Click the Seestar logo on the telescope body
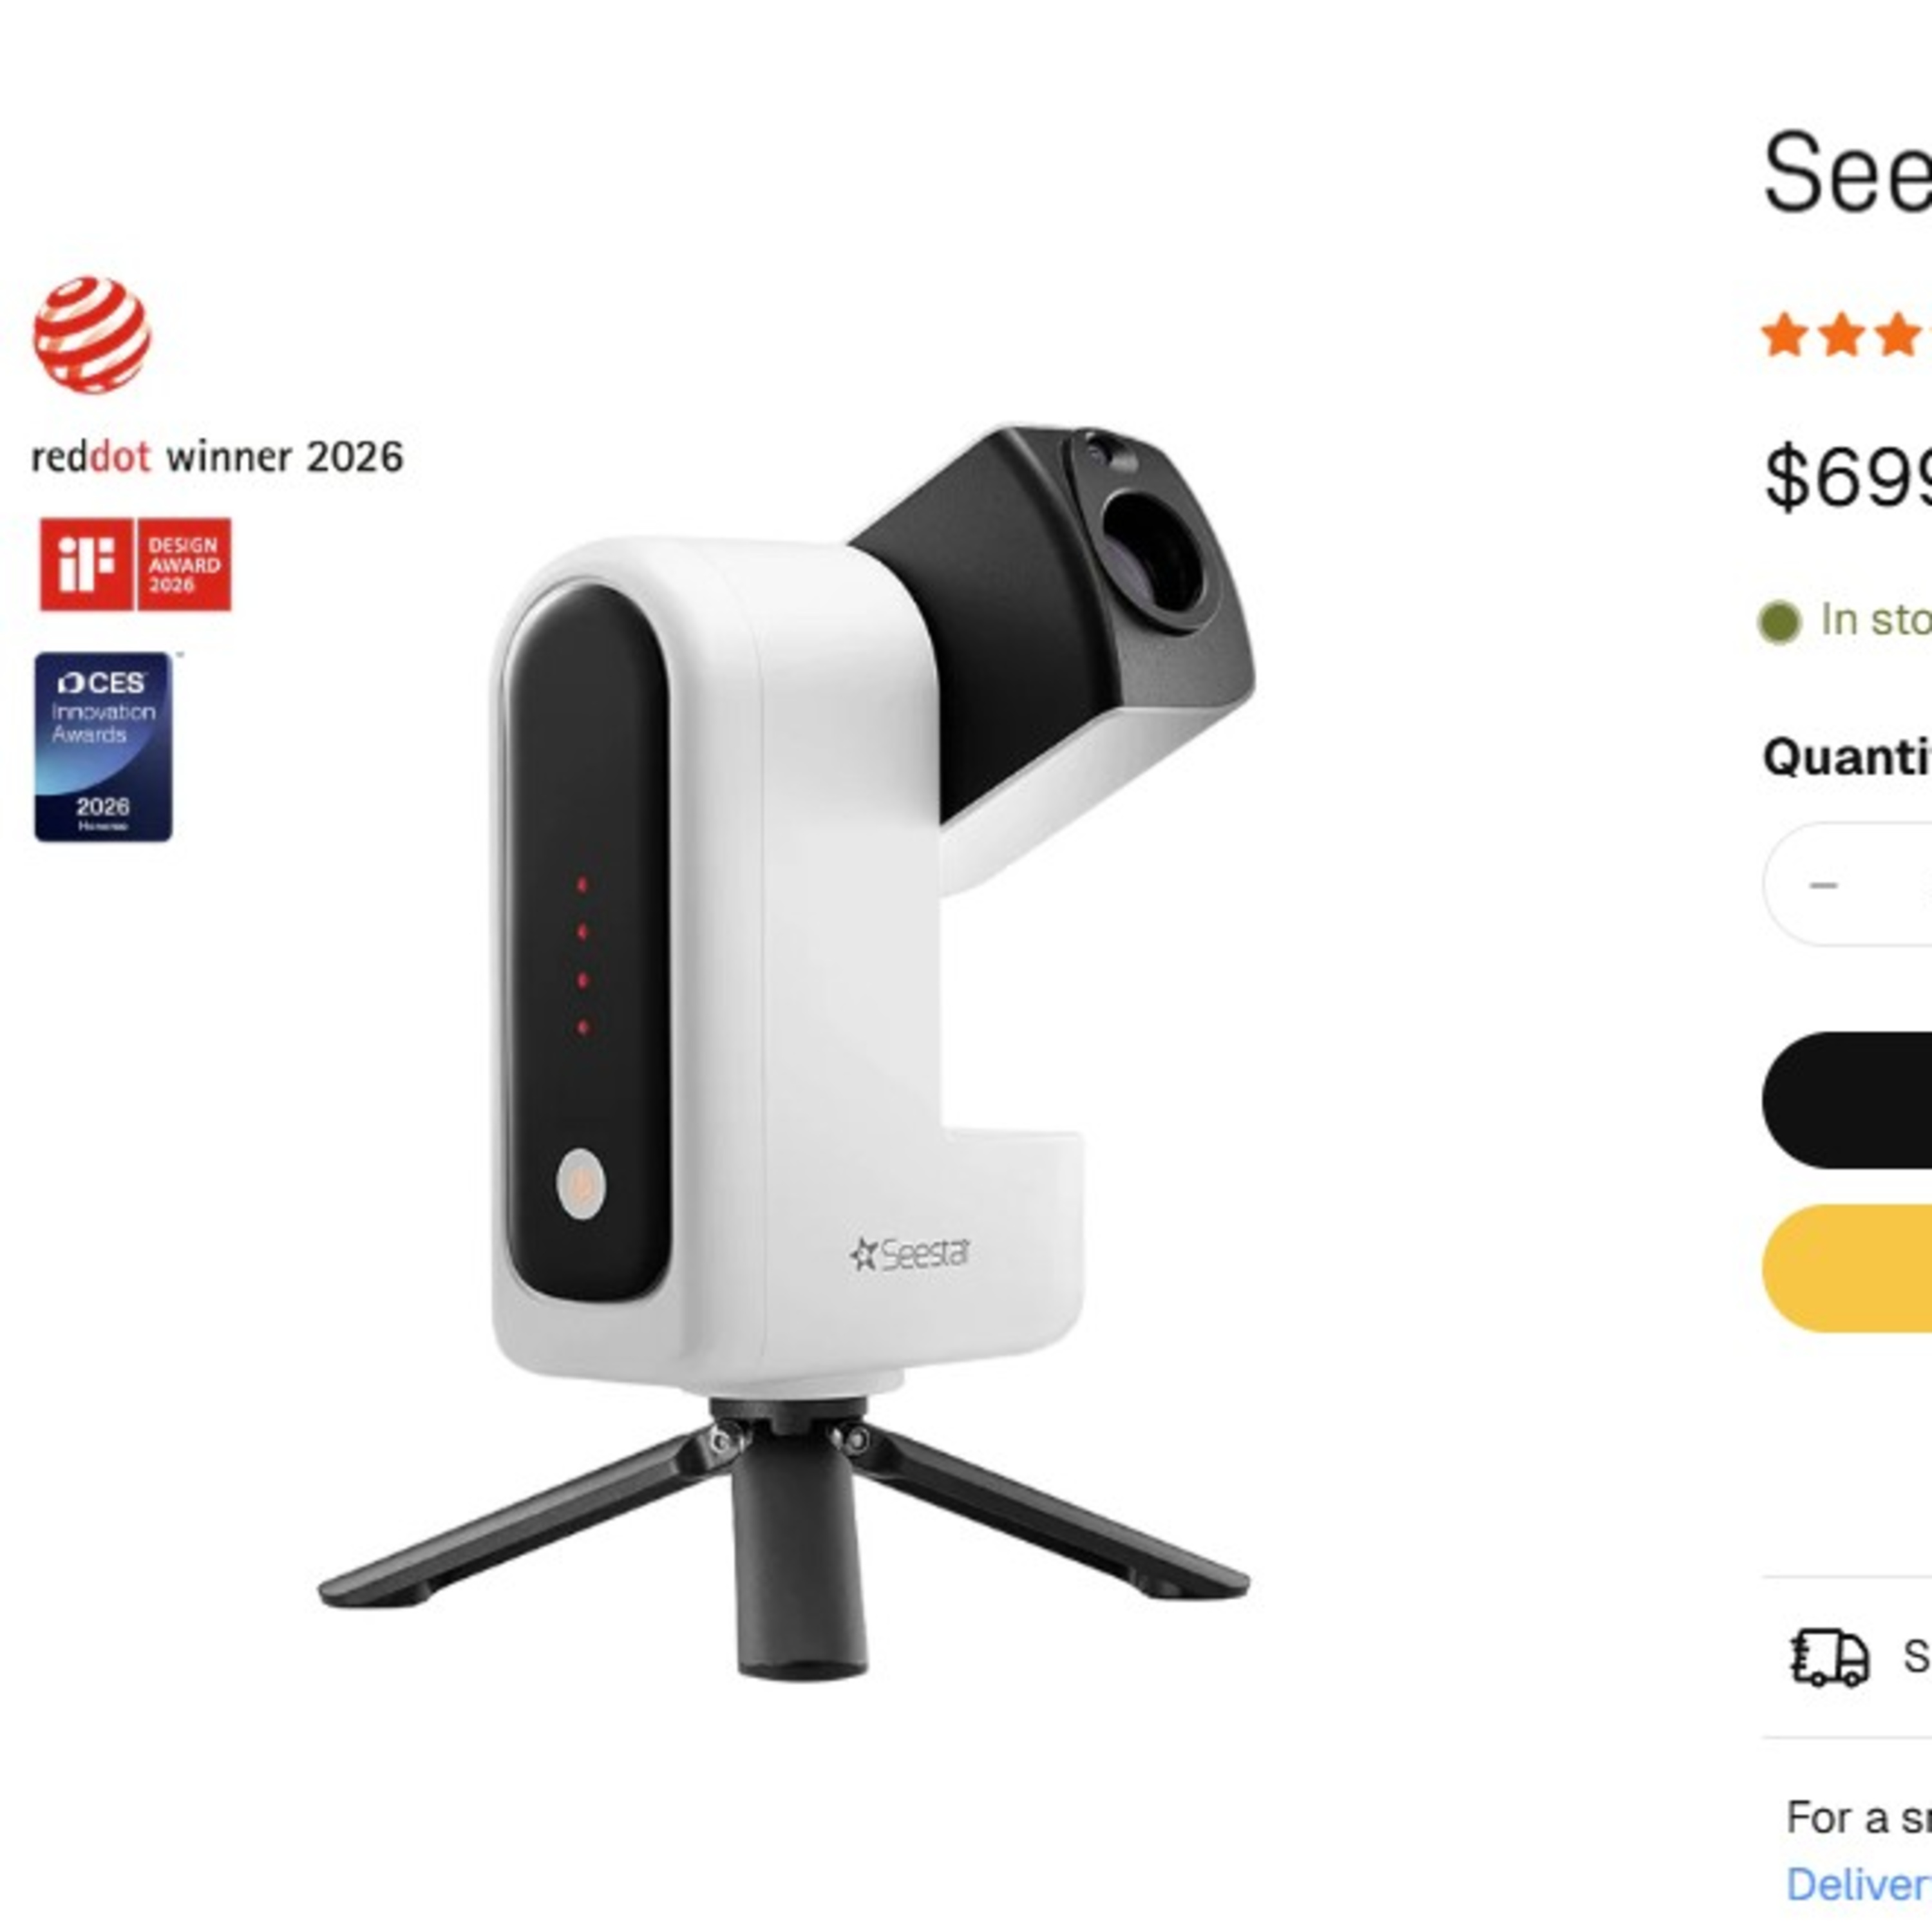 pyautogui.click(x=910, y=1254)
